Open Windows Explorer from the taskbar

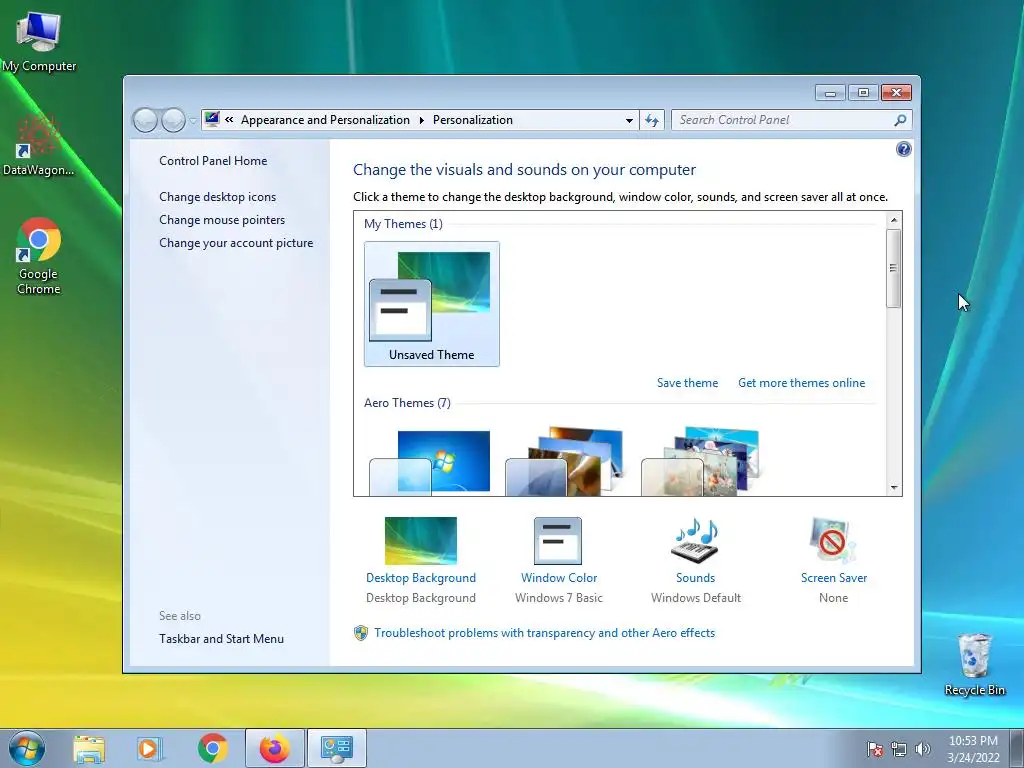click(x=89, y=748)
